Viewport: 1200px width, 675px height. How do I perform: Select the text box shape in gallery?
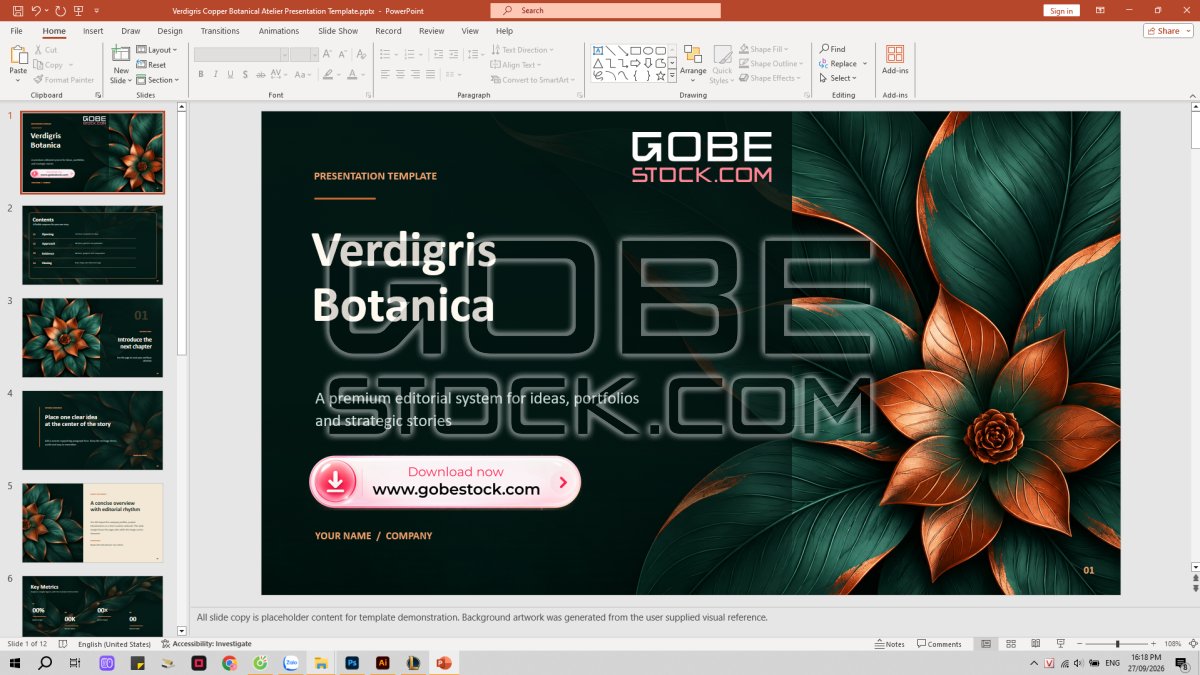tap(598, 50)
